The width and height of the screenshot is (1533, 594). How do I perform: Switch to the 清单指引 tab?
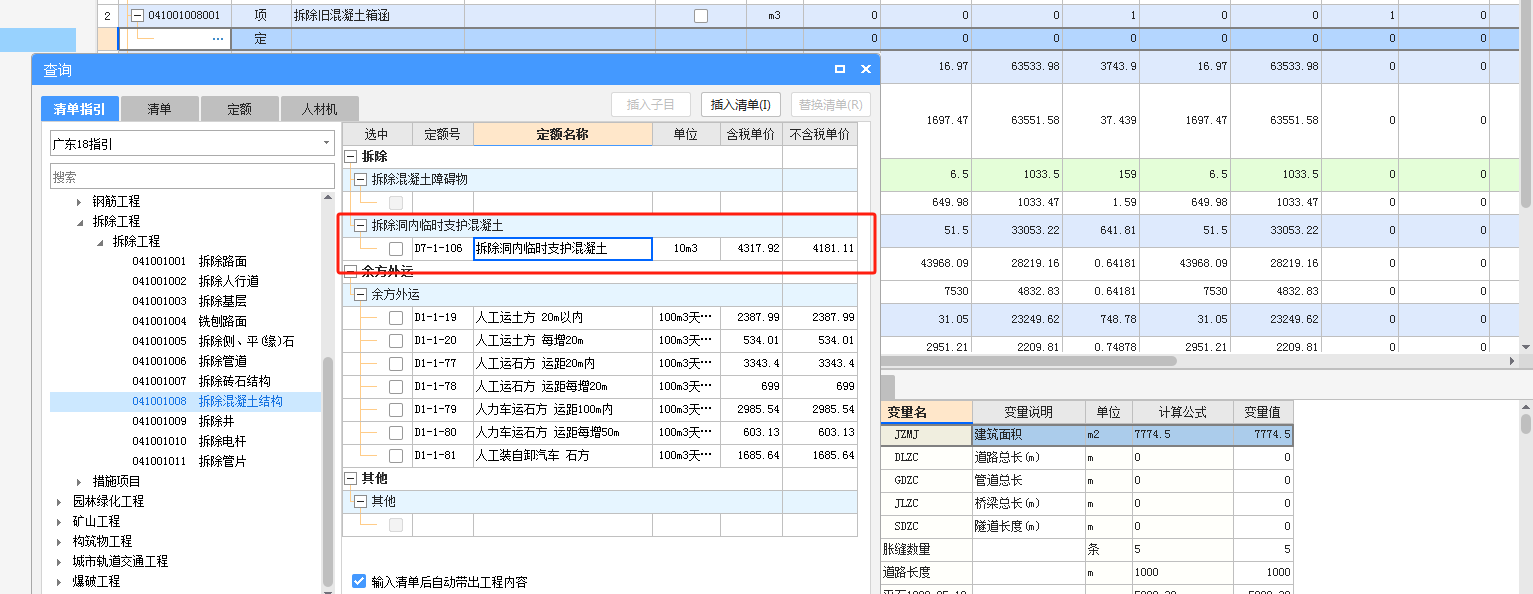pyautogui.click(x=80, y=109)
